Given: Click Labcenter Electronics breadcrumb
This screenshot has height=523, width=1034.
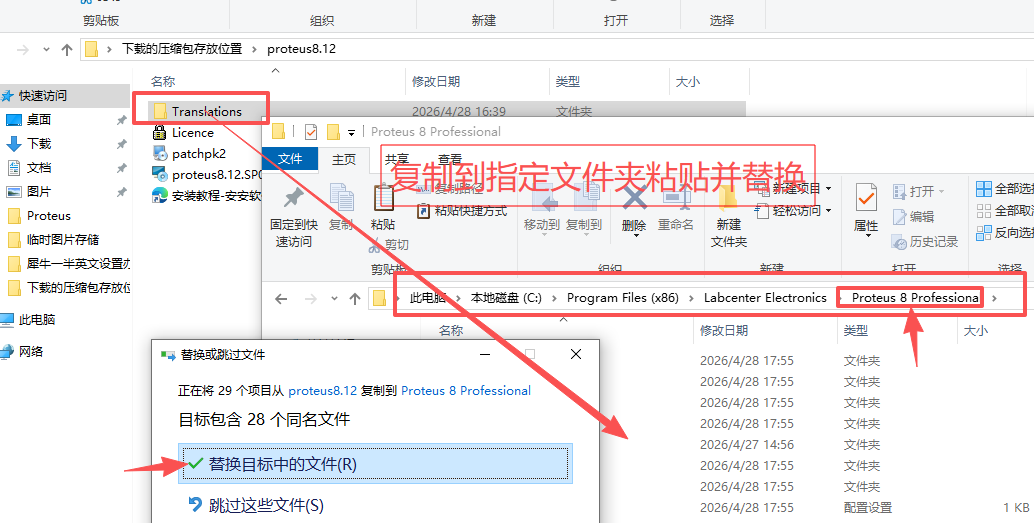Looking at the screenshot, I should 765,298.
